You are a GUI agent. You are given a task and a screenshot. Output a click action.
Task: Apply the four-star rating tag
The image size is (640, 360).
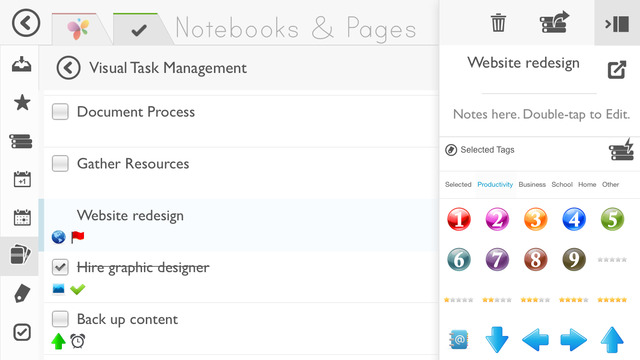point(573,300)
